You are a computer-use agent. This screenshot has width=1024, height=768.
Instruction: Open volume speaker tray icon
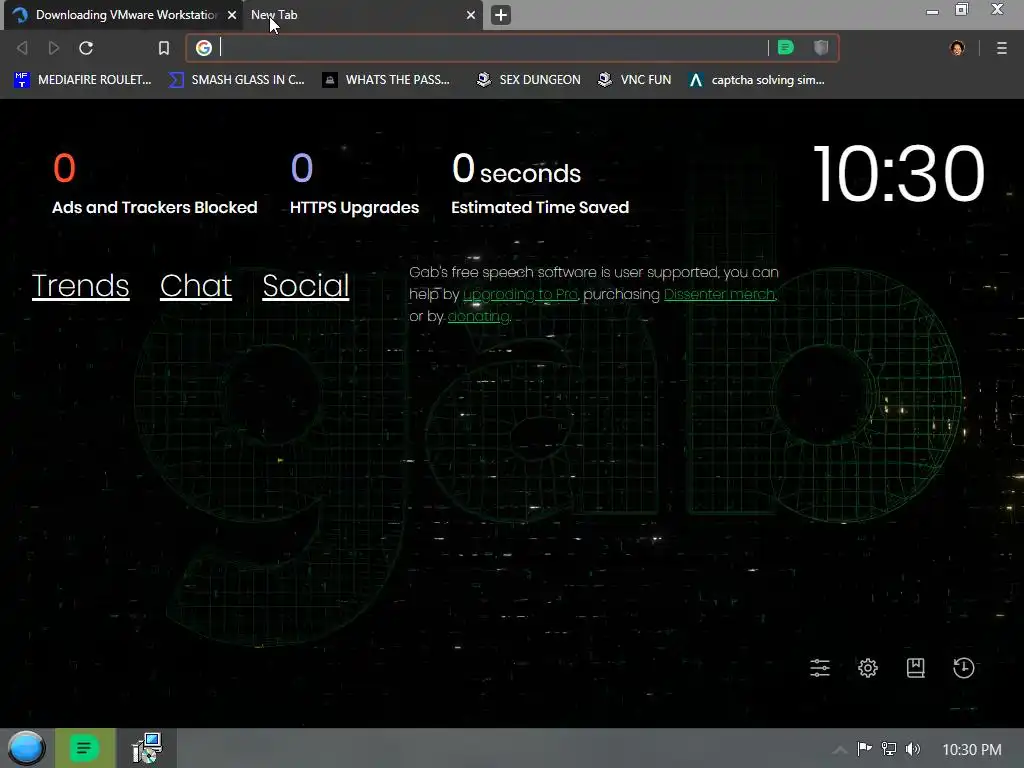pos(913,749)
